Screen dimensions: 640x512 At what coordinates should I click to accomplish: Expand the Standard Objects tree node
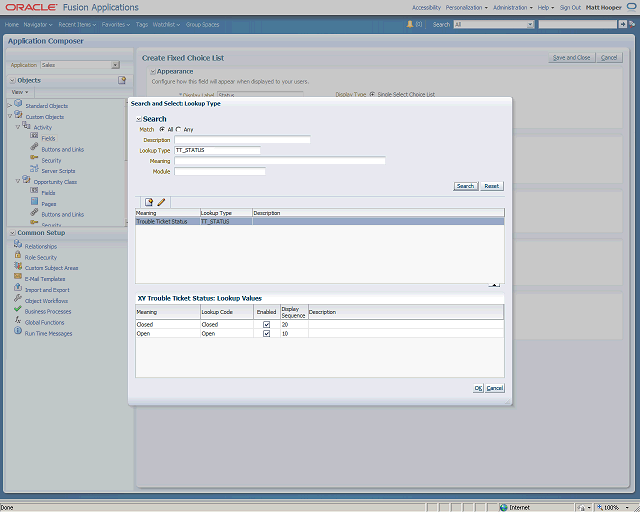(x=10, y=106)
